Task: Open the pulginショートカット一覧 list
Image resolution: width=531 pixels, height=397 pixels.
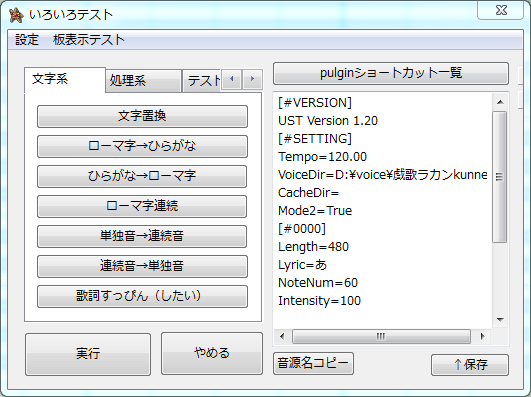Action: (391, 73)
